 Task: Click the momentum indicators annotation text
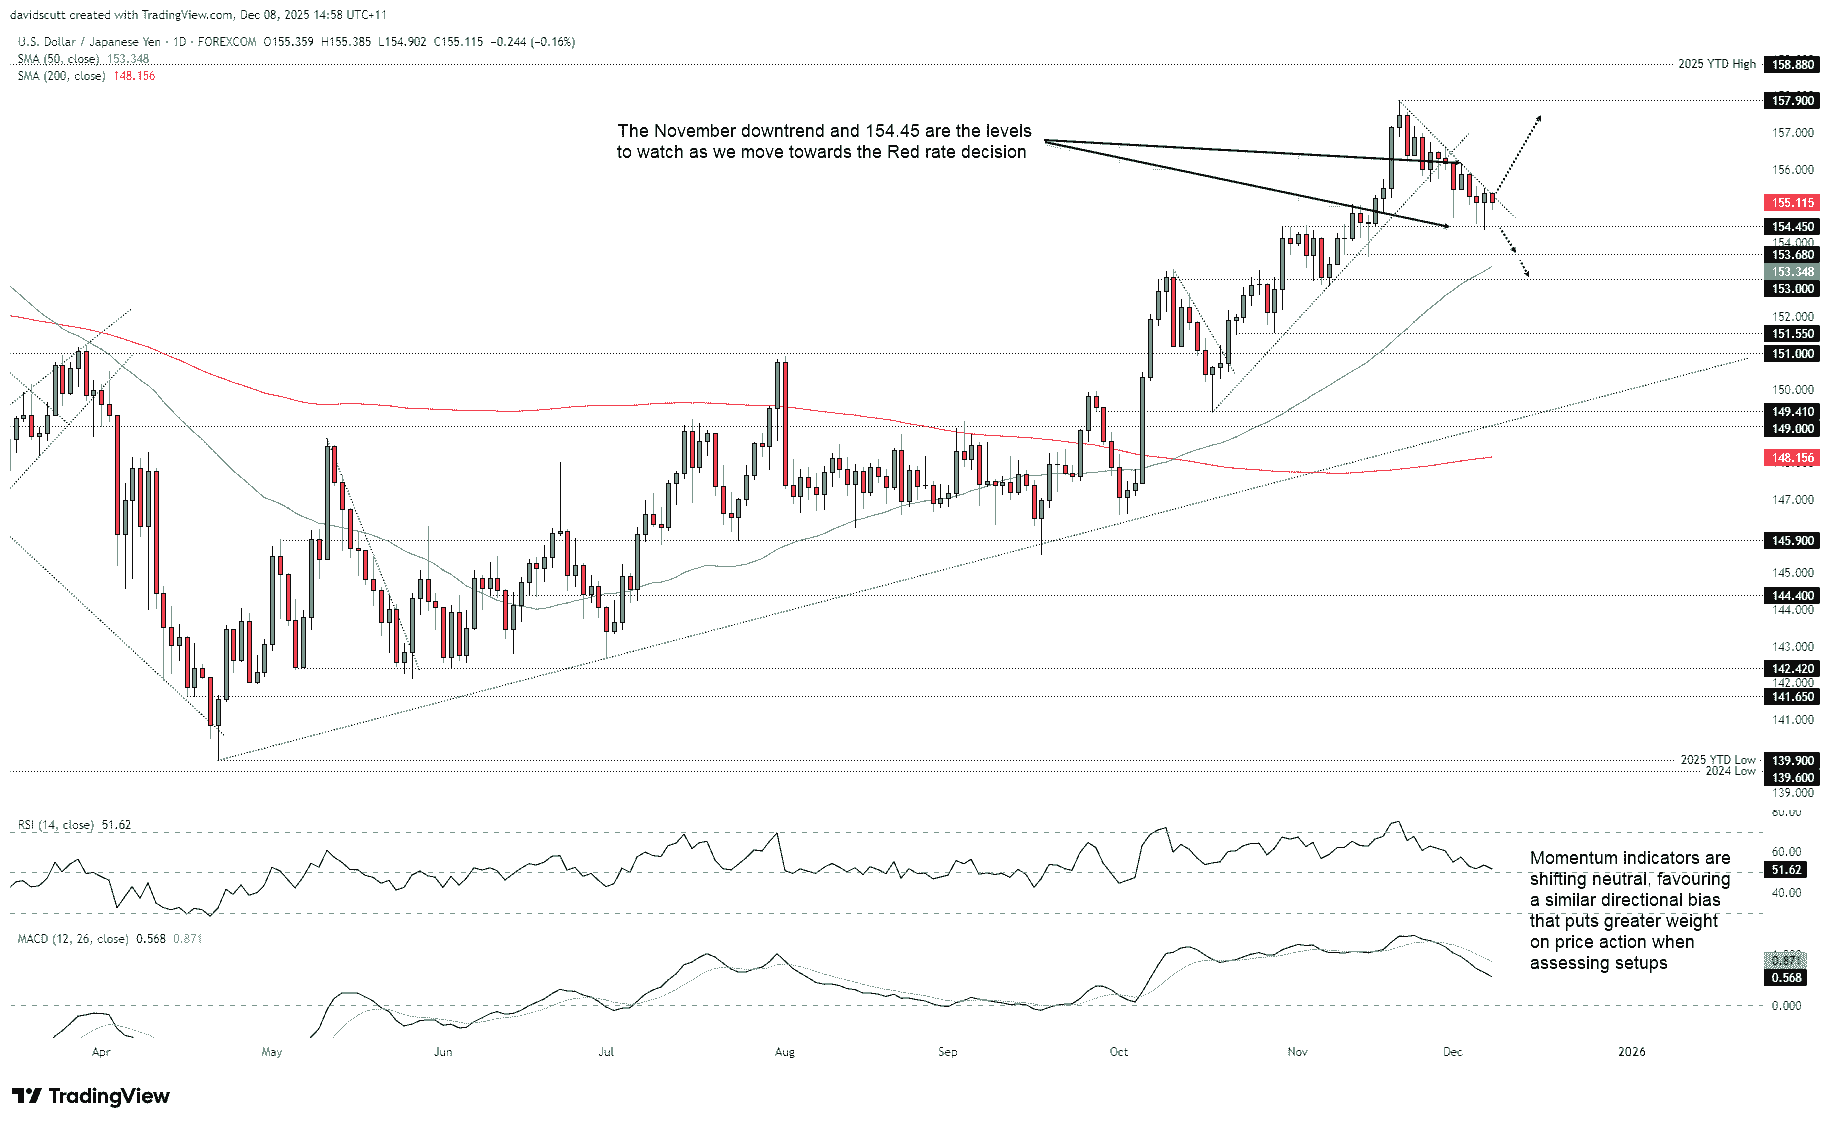[x=1631, y=911]
